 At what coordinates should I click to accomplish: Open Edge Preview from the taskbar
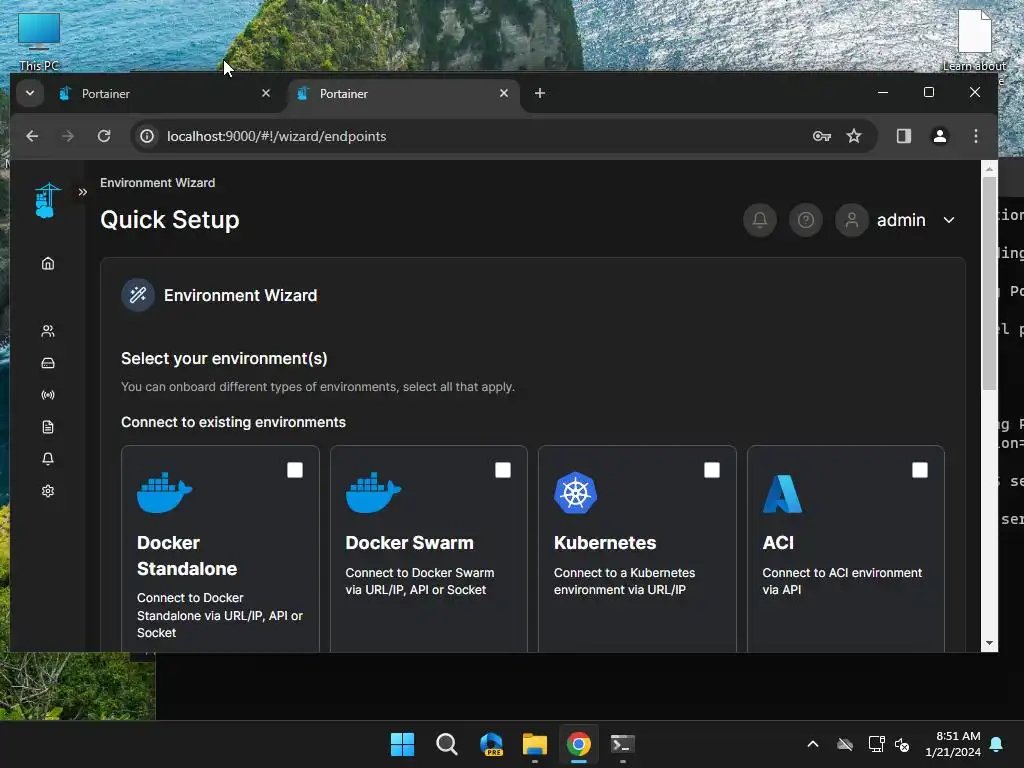[x=491, y=744]
